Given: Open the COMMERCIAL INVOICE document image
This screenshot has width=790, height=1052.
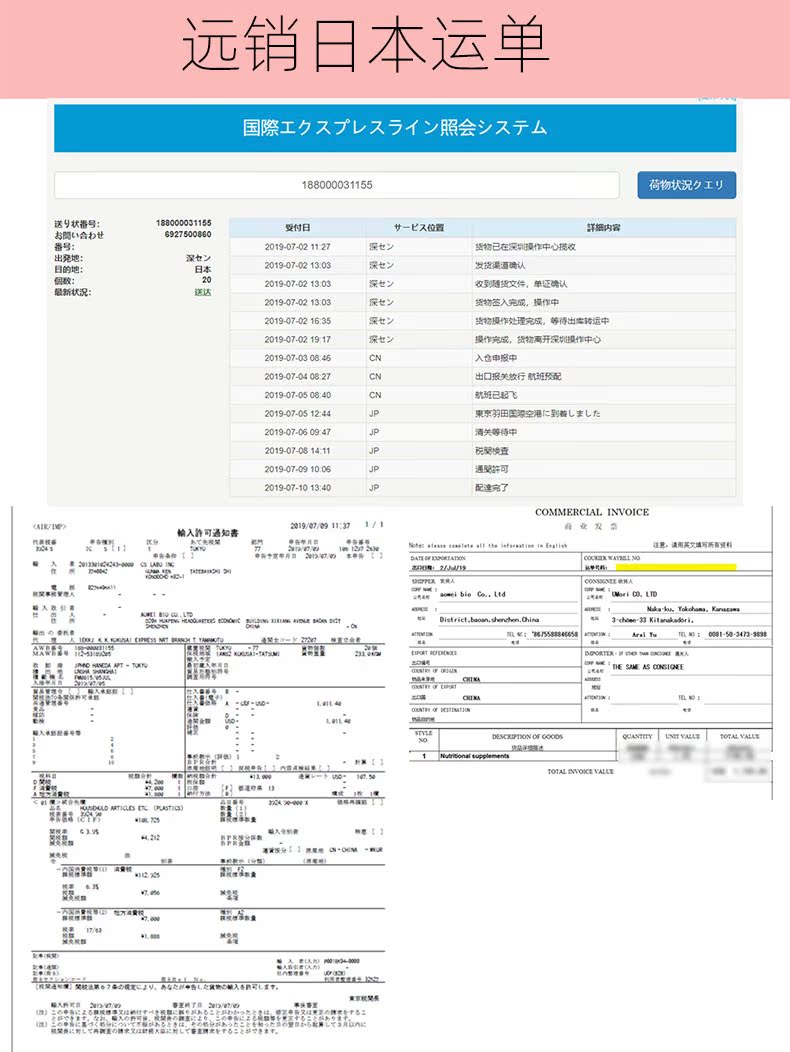Looking at the screenshot, I should click(591, 651).
